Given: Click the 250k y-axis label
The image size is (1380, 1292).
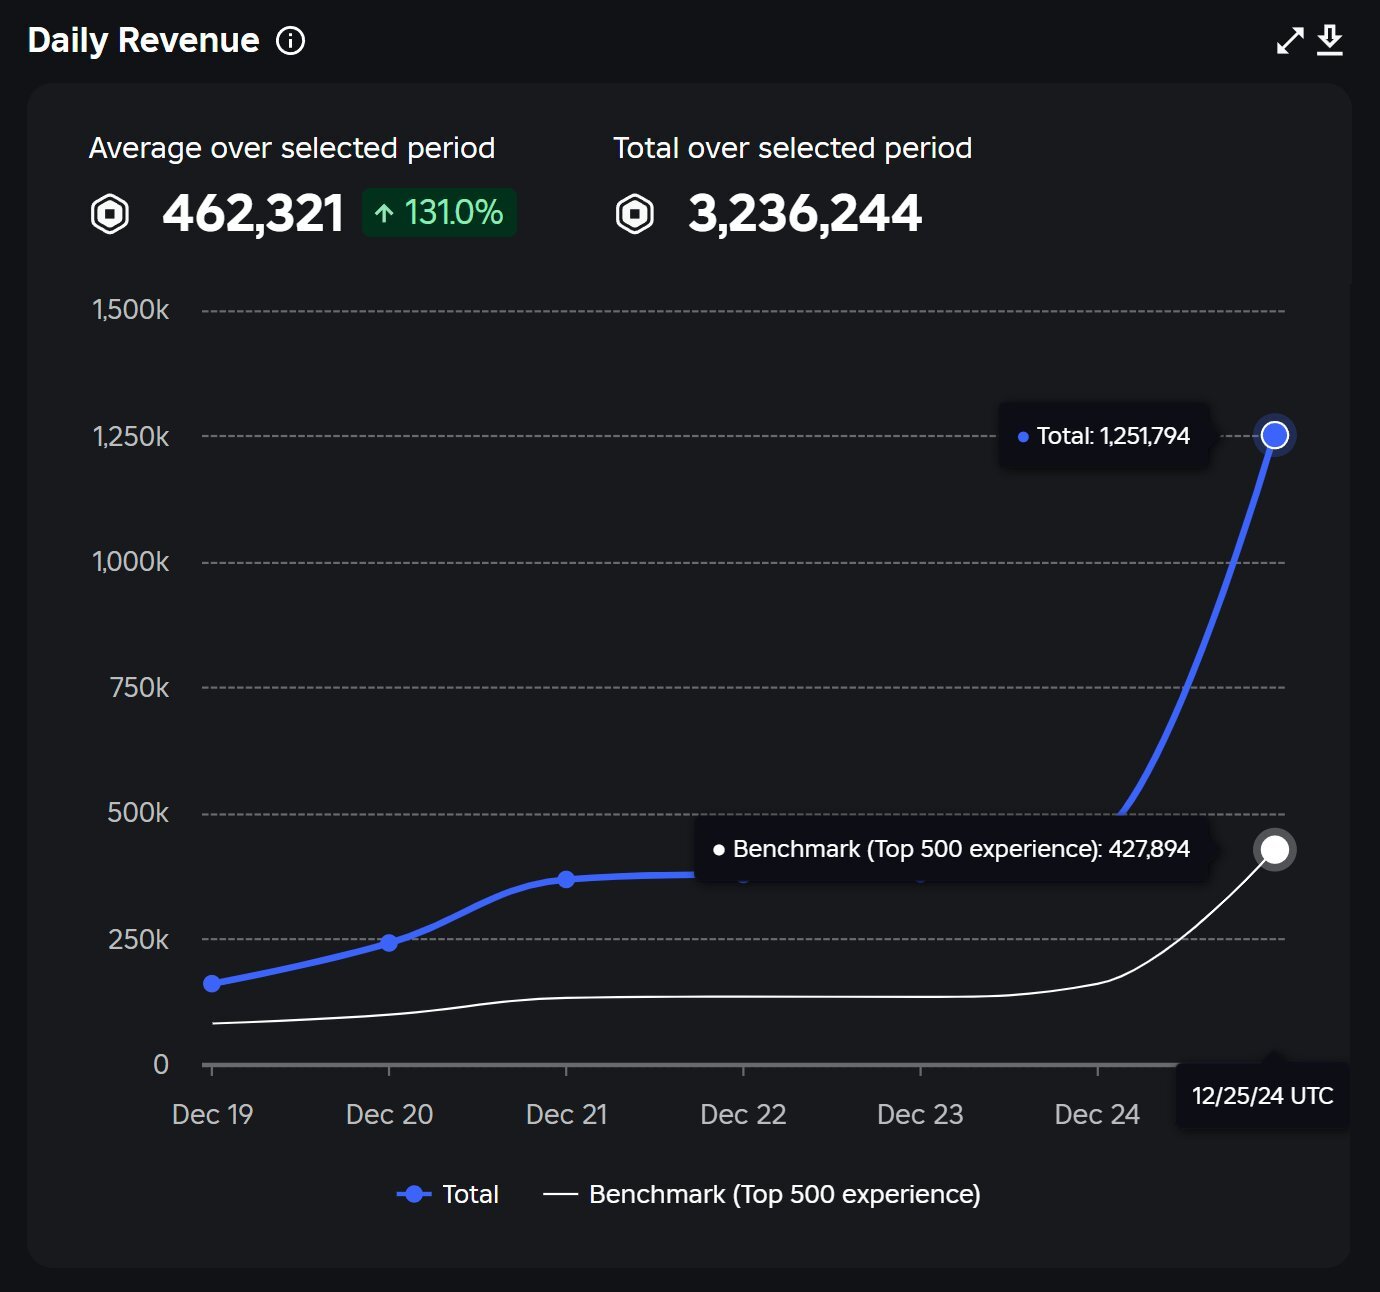Looking at the screenshot, I should [x=138, y=940].
